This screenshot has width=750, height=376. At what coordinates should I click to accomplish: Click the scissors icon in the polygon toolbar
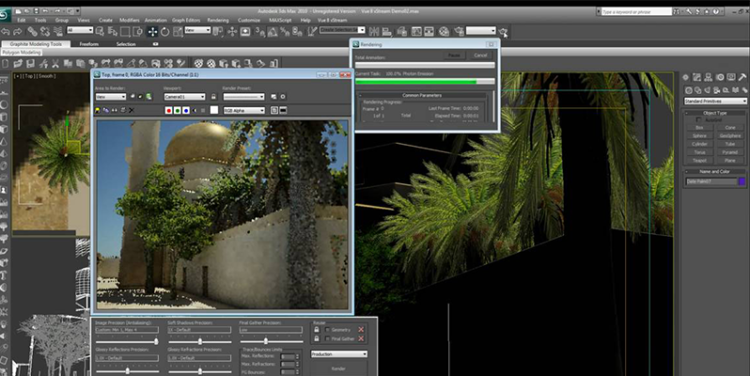pos(55,63)
